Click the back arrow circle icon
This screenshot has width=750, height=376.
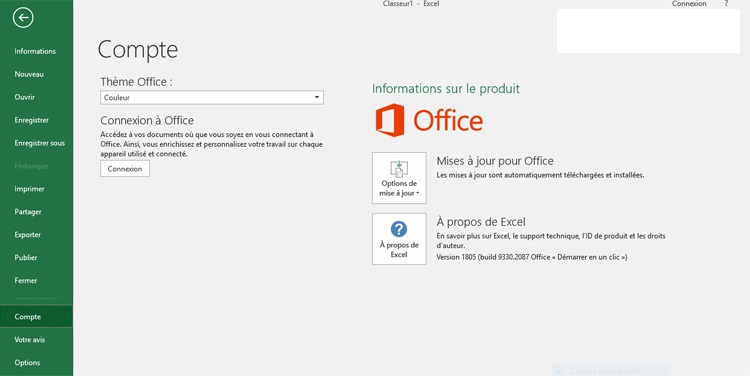pos(23,18)
